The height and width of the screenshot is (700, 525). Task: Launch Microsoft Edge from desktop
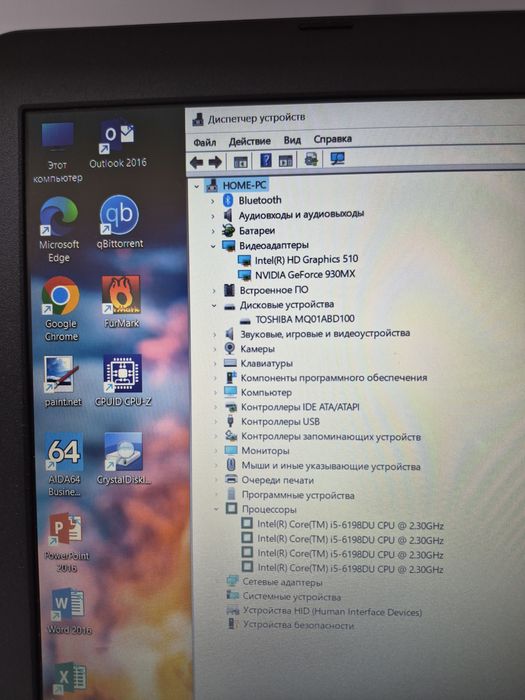(x=59, y=230)
